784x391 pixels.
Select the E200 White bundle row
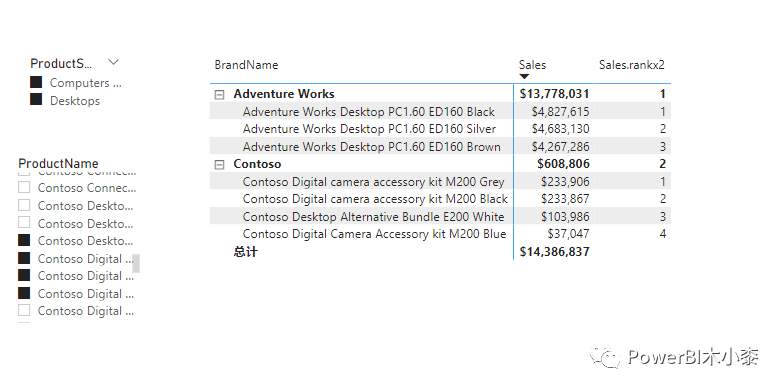tap(440, 216)
